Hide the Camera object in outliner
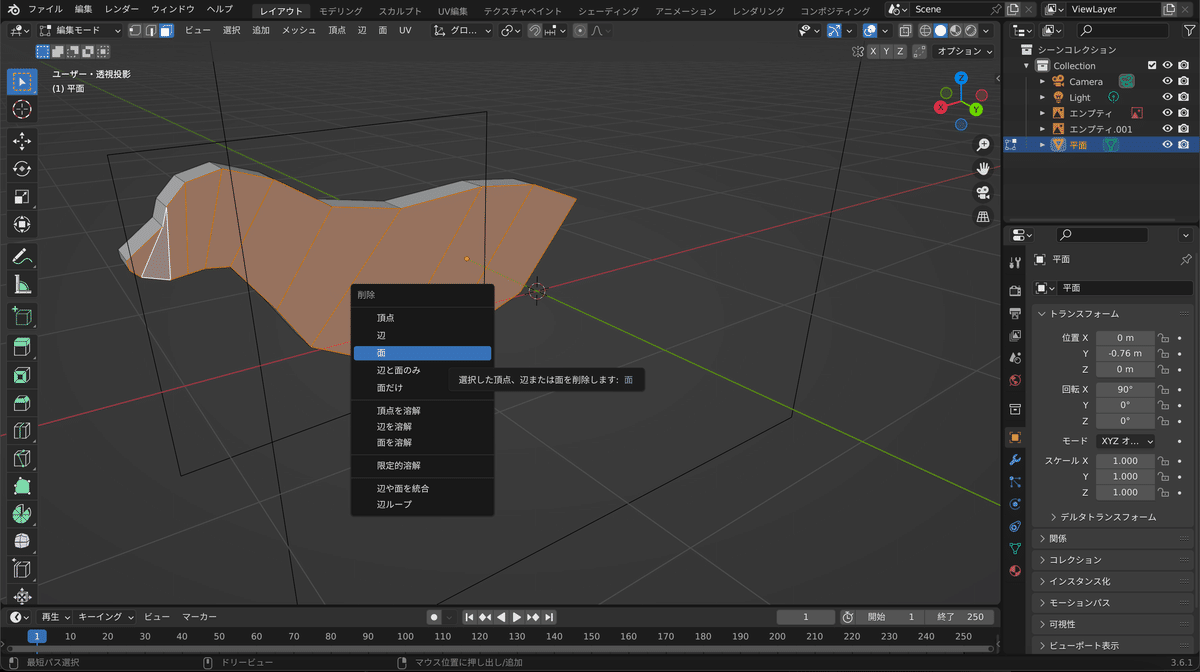The width and height of the screenshot is (1200, 672). tap(1167, 81)
